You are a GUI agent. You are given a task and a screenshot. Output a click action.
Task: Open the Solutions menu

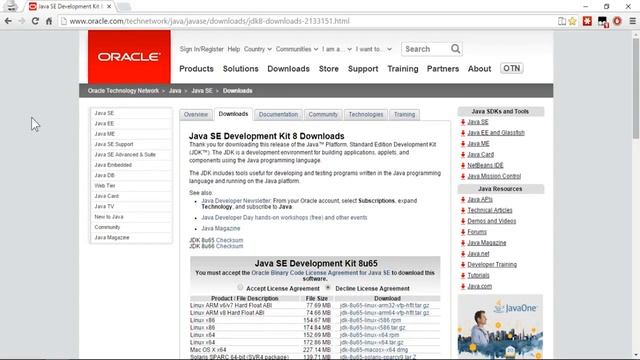(240, 69)
